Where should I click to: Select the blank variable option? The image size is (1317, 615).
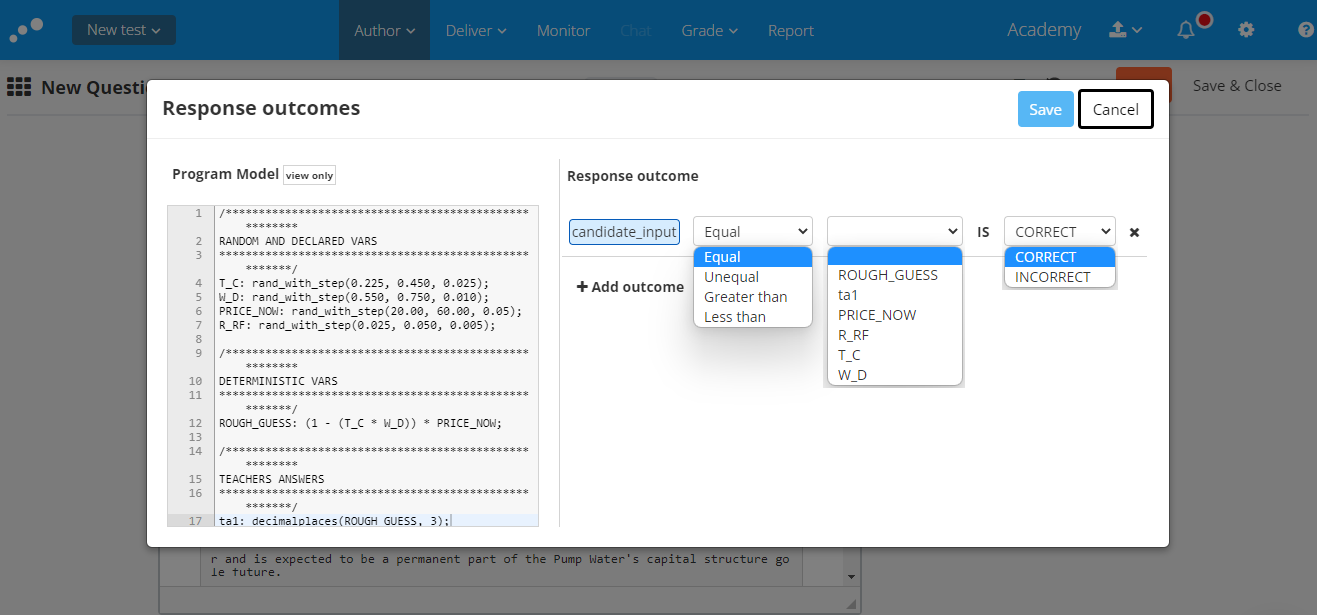click(895, 256)
